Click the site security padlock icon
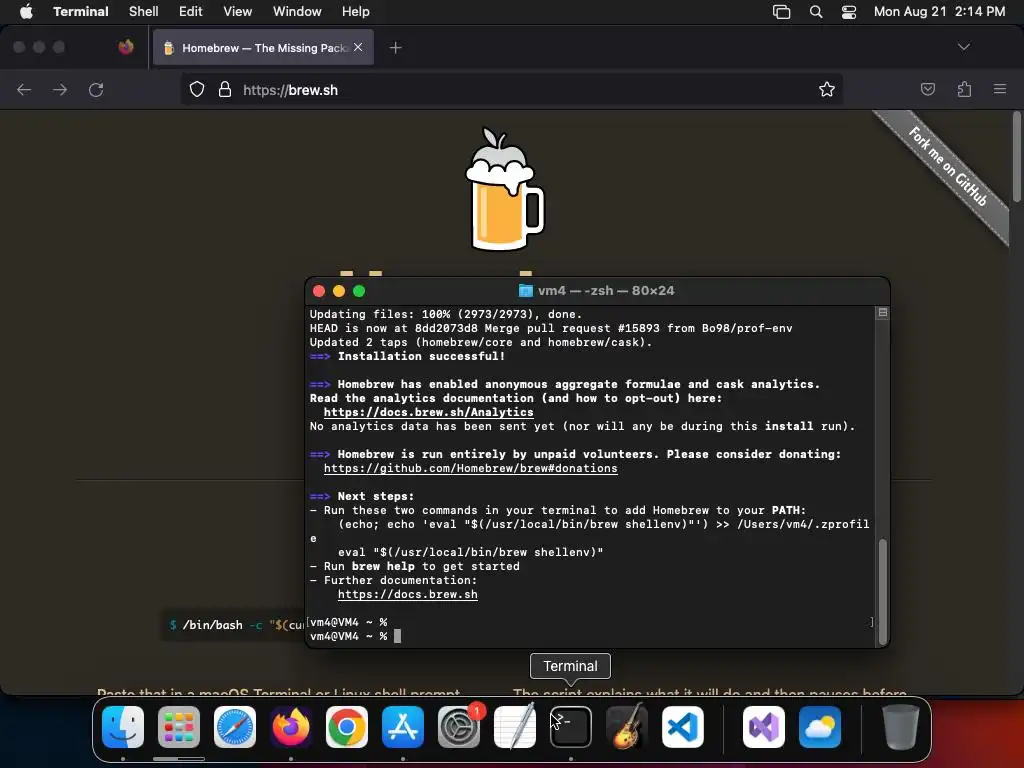The width and height of the screenshot is (1024, 768). (225, 89)
